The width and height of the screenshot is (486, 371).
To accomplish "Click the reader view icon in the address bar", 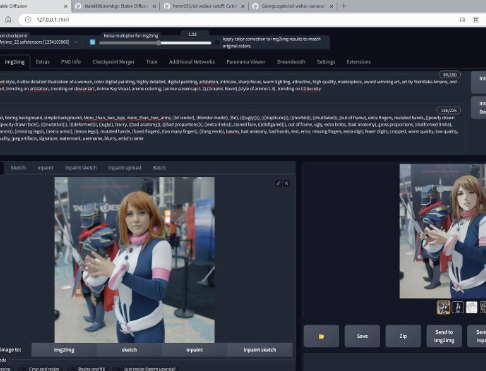I will coord(462,20).
